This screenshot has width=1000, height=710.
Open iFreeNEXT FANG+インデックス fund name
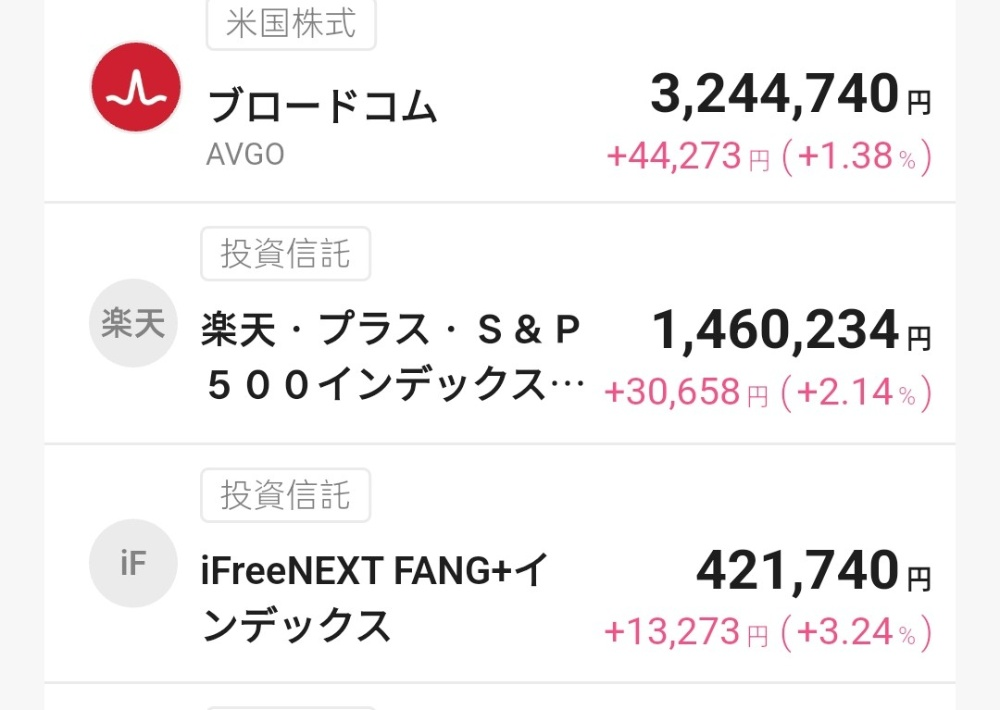pyautogui.click(x=374, y=598)
